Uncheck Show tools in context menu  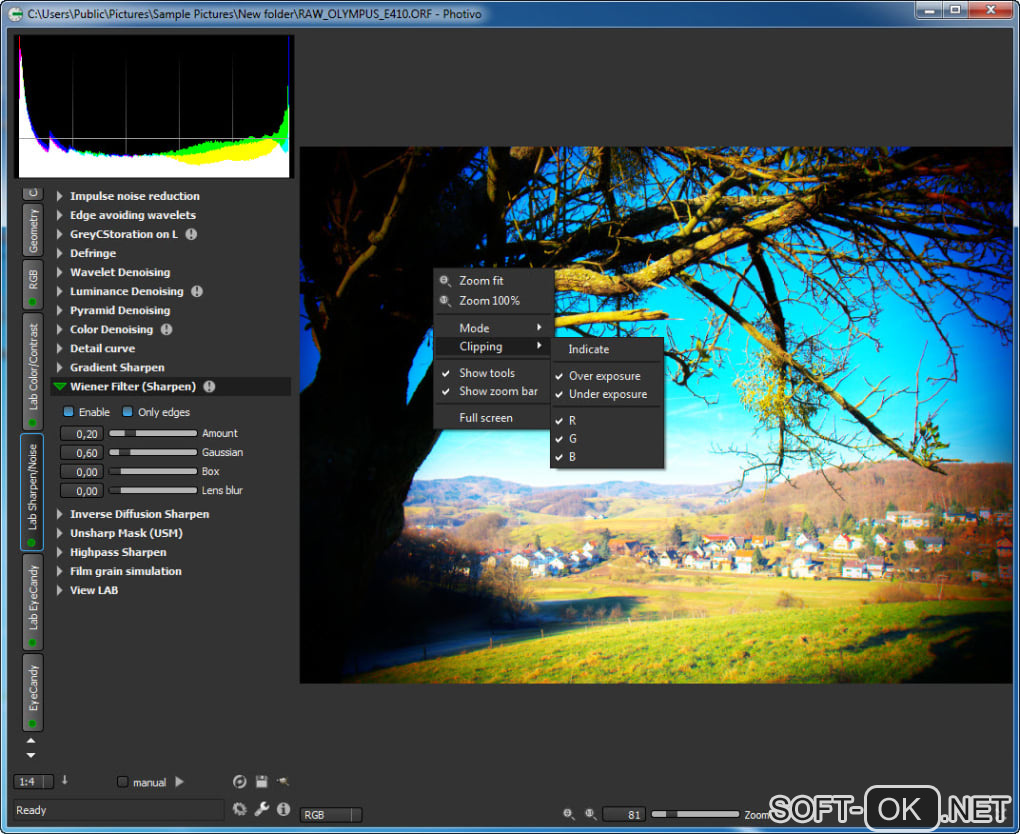(x=492, y=373)
